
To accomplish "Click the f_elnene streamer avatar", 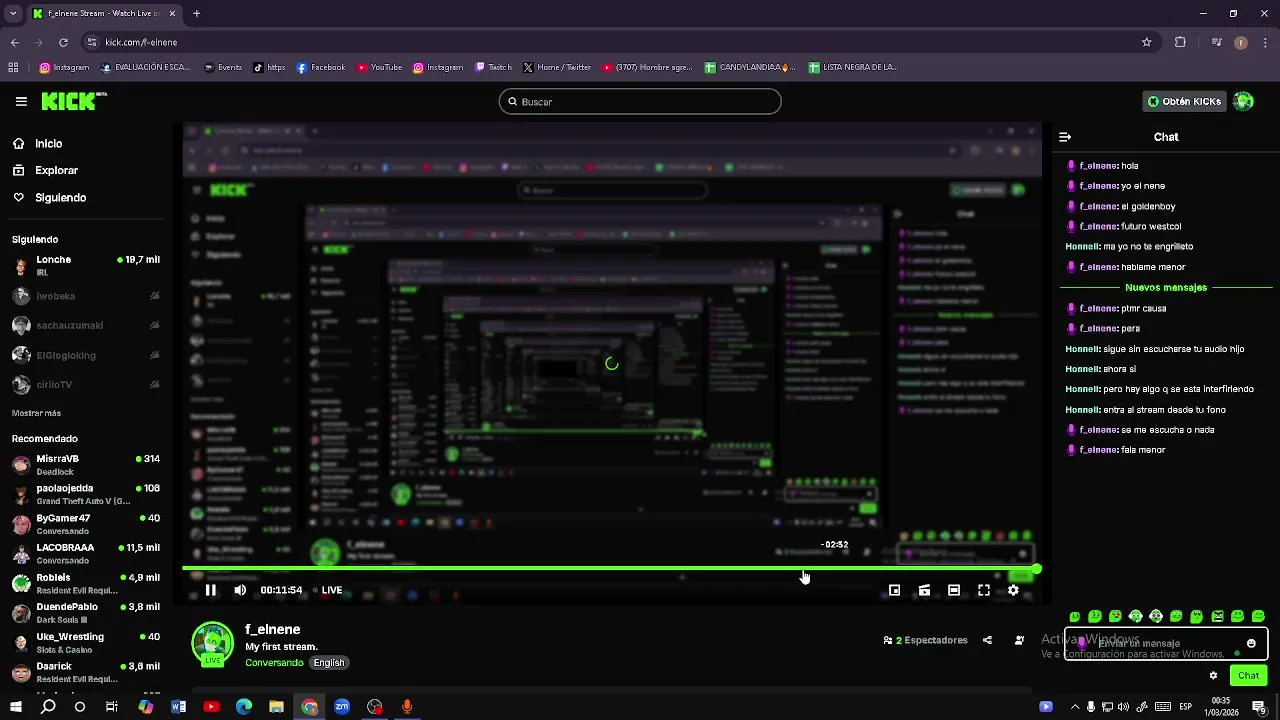I will click(212, 643).
